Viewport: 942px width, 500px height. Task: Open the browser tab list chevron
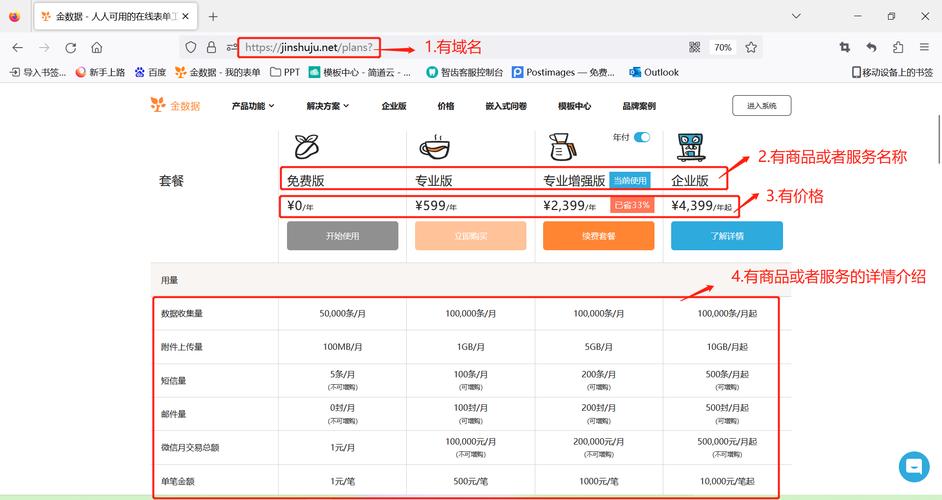click(x=796, y=16)
